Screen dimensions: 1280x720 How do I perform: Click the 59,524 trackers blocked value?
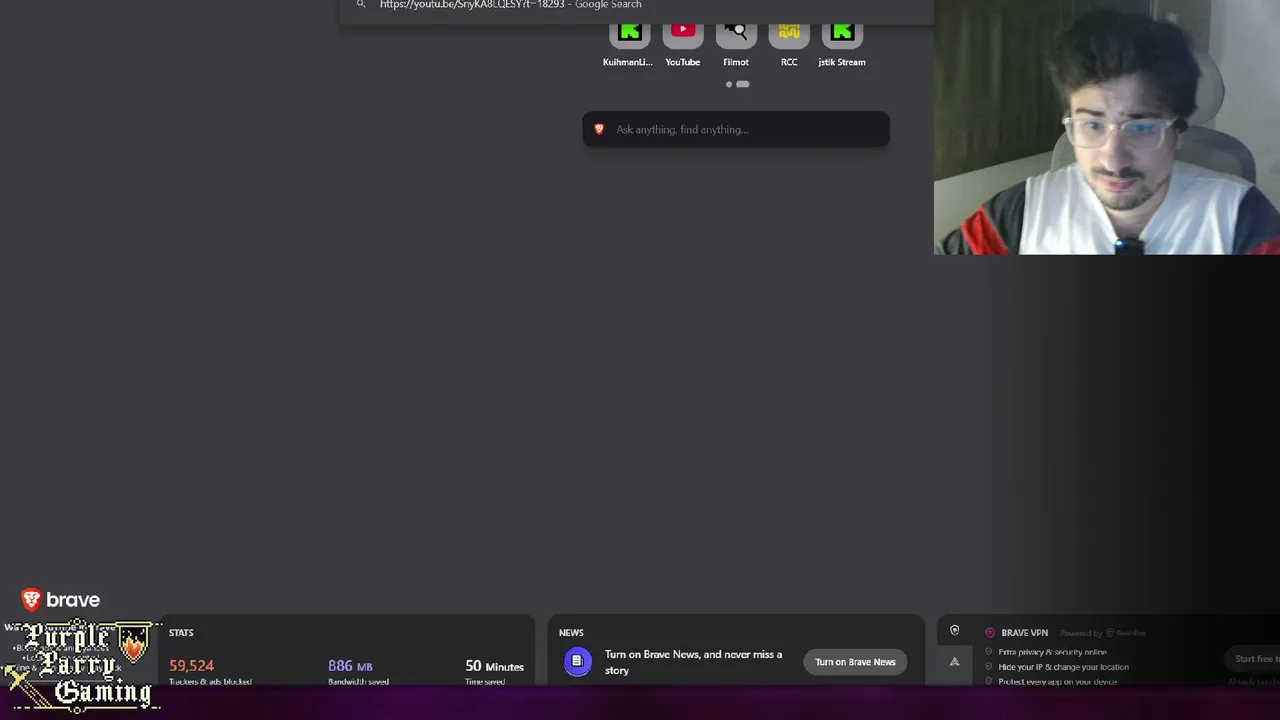point(191,665)
